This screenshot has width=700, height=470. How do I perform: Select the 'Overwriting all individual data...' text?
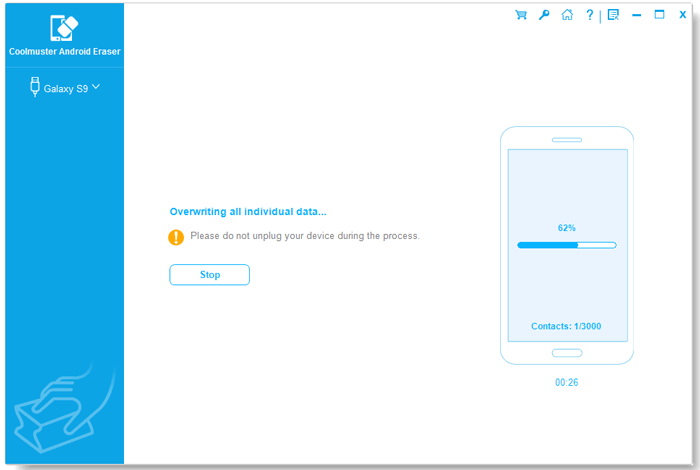point(248,212)
